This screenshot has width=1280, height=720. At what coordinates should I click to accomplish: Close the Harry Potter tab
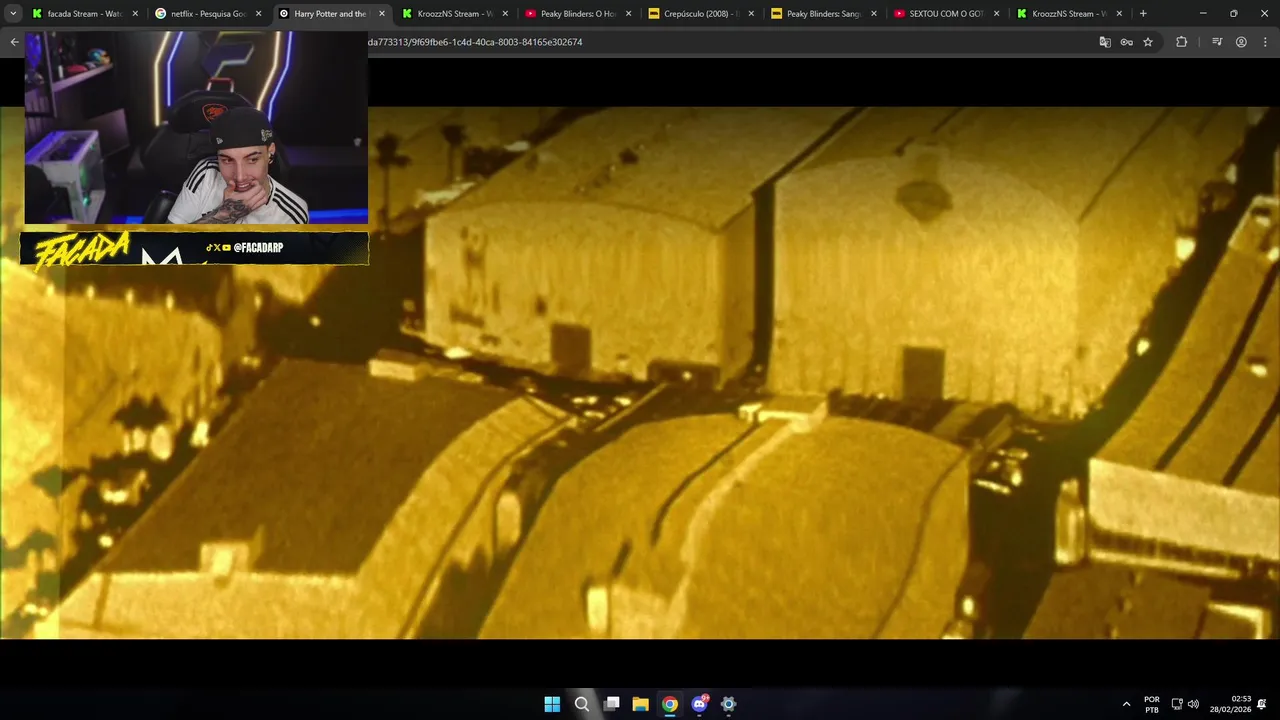tap(381, 14)
